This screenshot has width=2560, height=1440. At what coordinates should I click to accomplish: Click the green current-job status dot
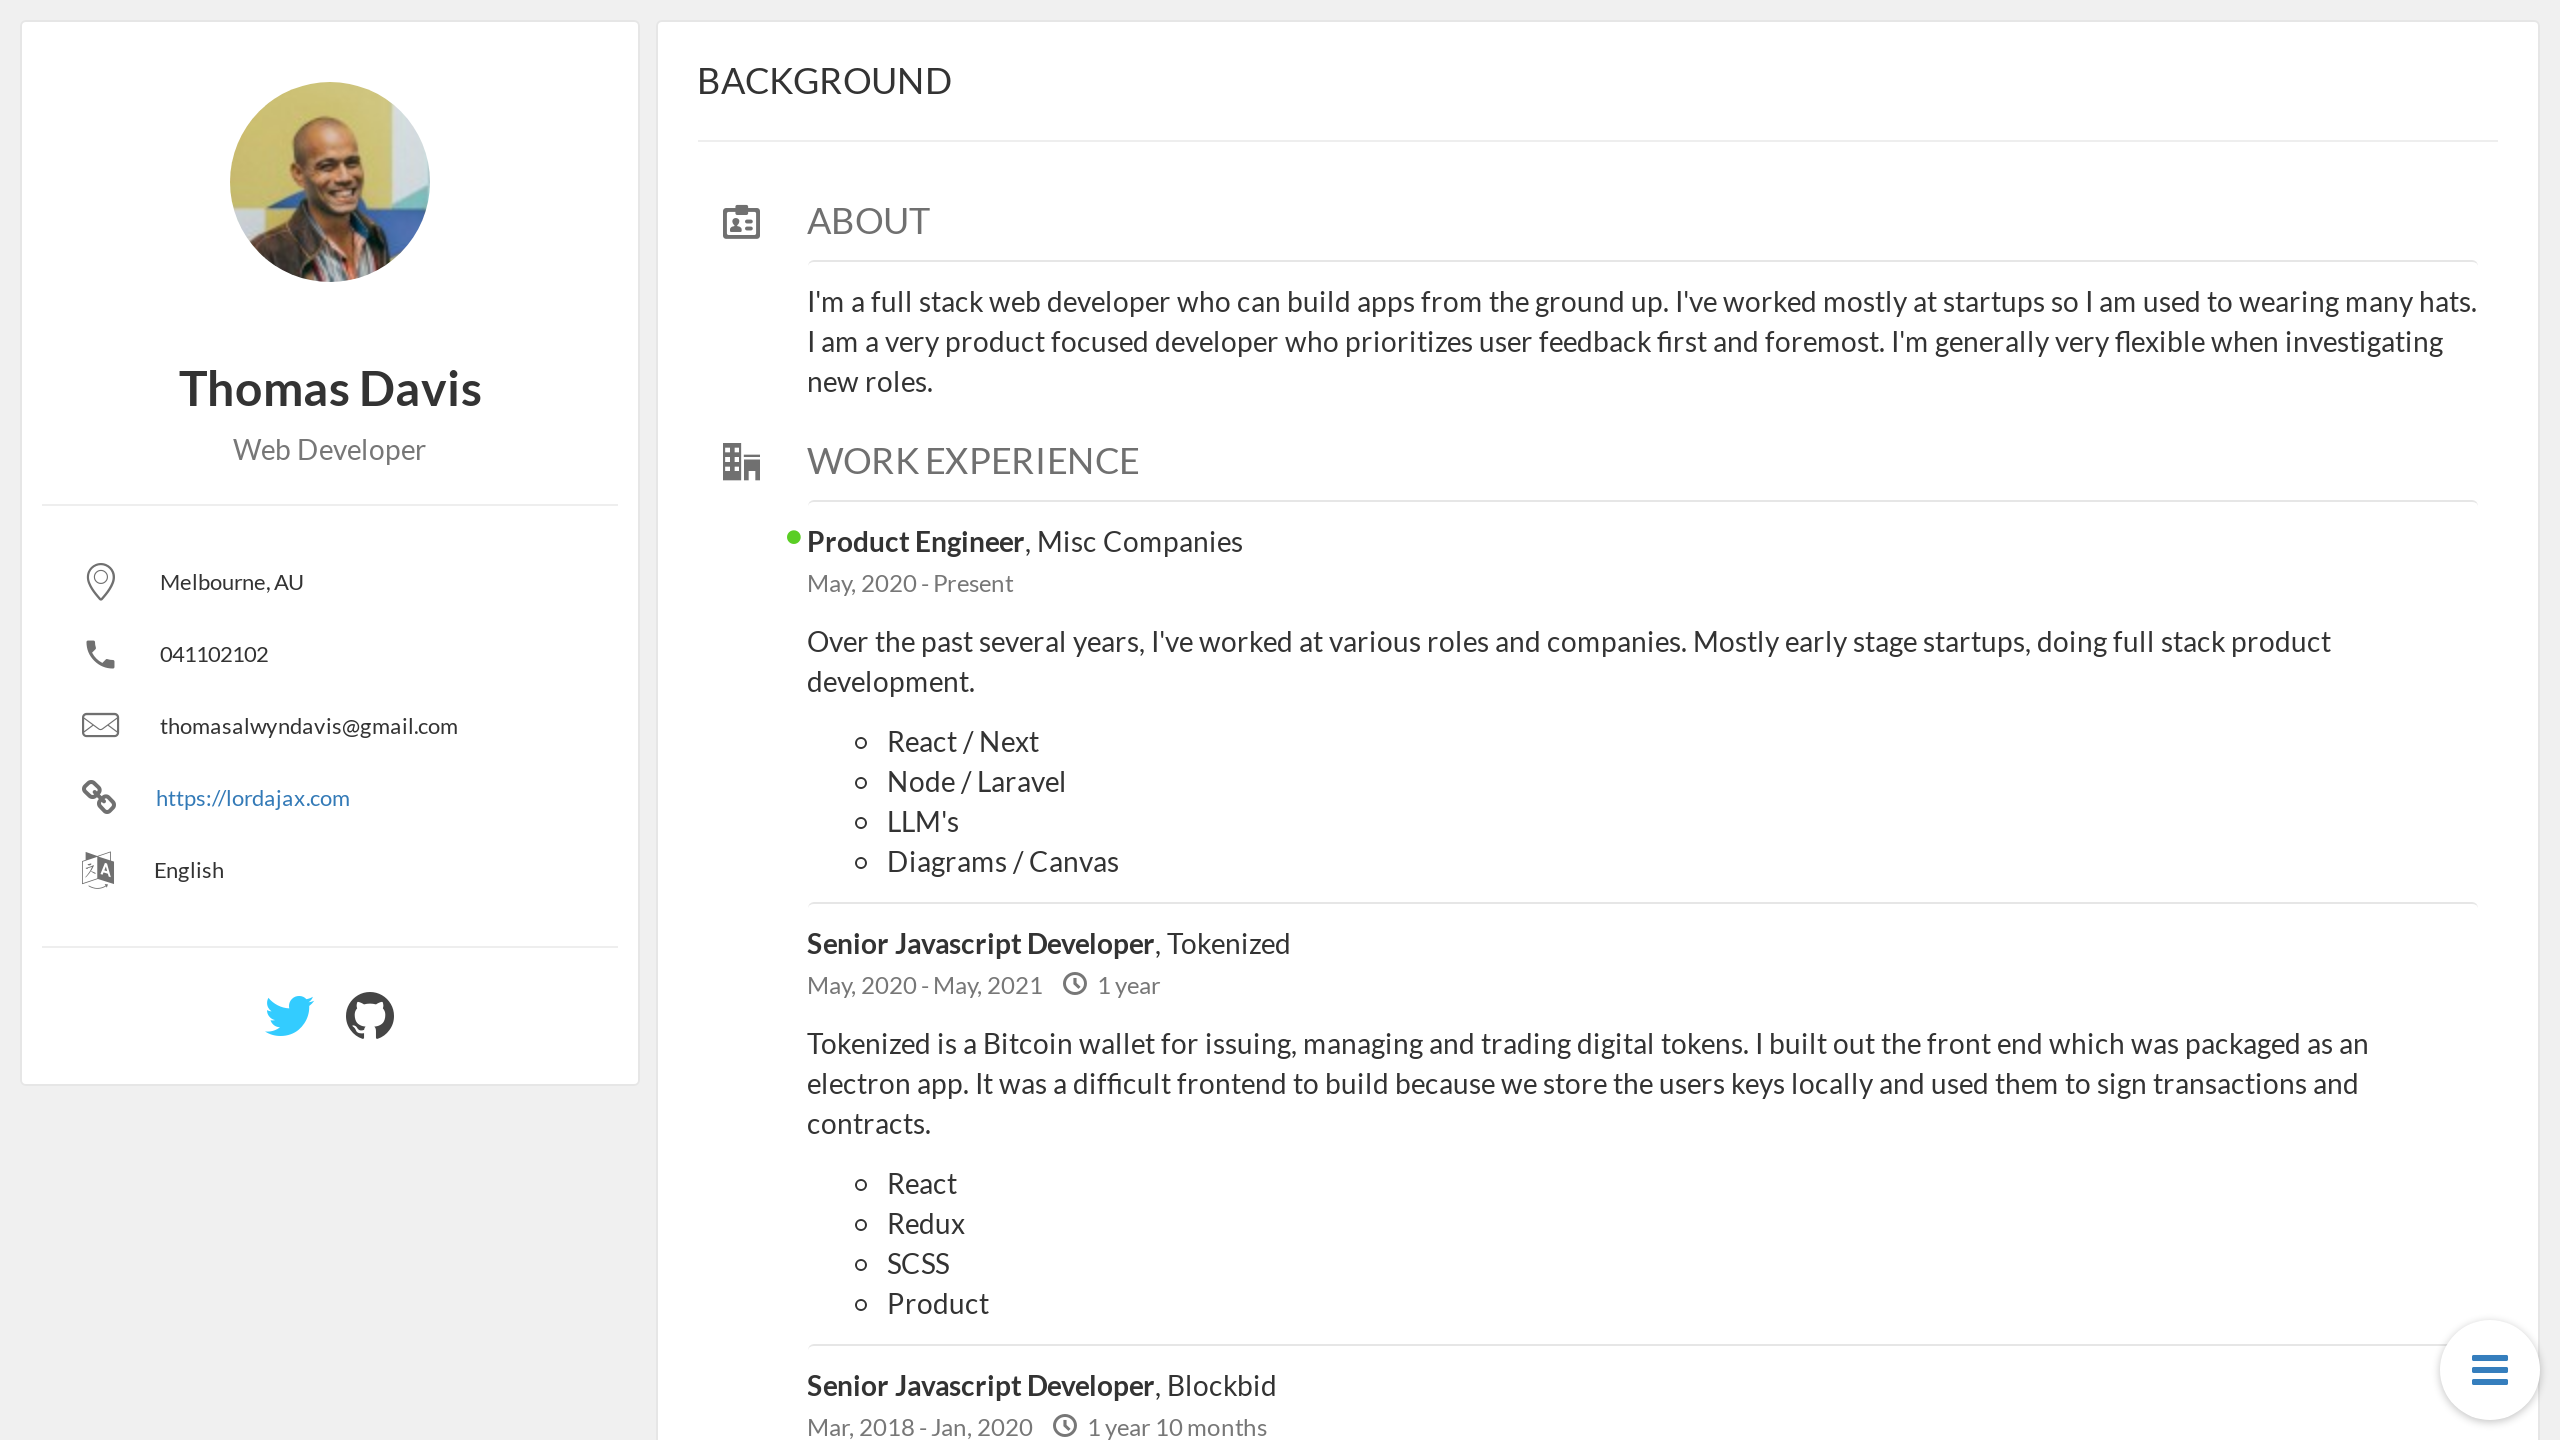793,538
